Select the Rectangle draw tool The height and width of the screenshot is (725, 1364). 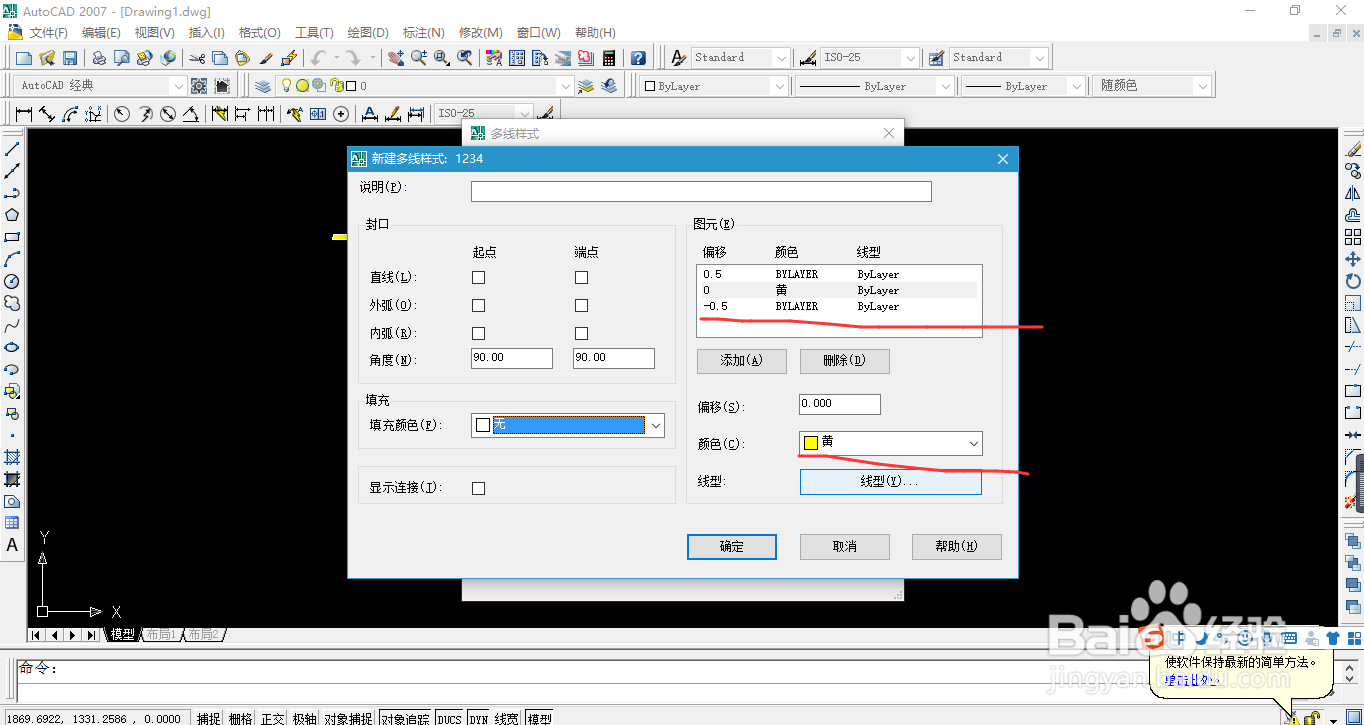pos(12,237)
